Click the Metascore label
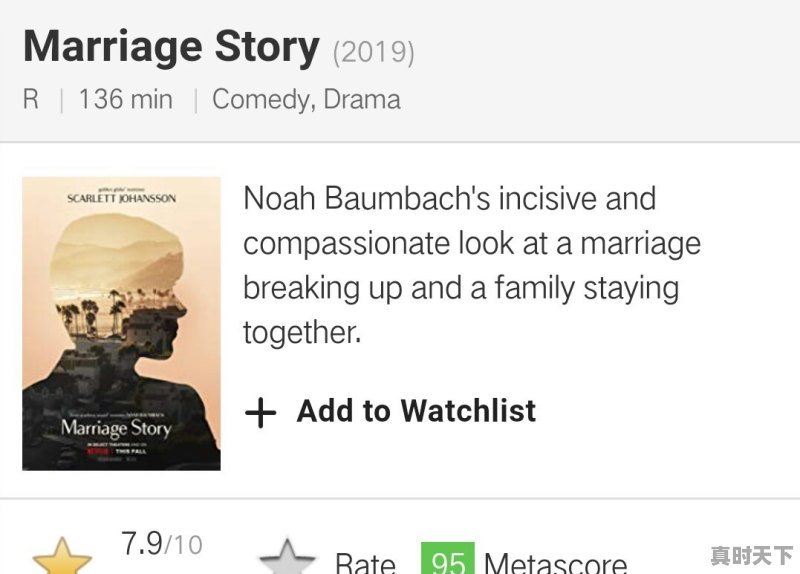Viewport: 800px width, 574px height. click(x=555, y=563)
